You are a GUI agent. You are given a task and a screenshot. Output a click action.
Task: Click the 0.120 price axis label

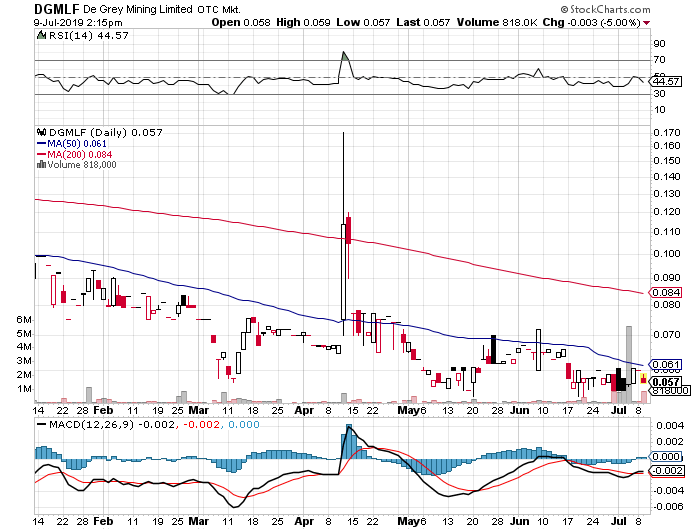pos(667,212)
